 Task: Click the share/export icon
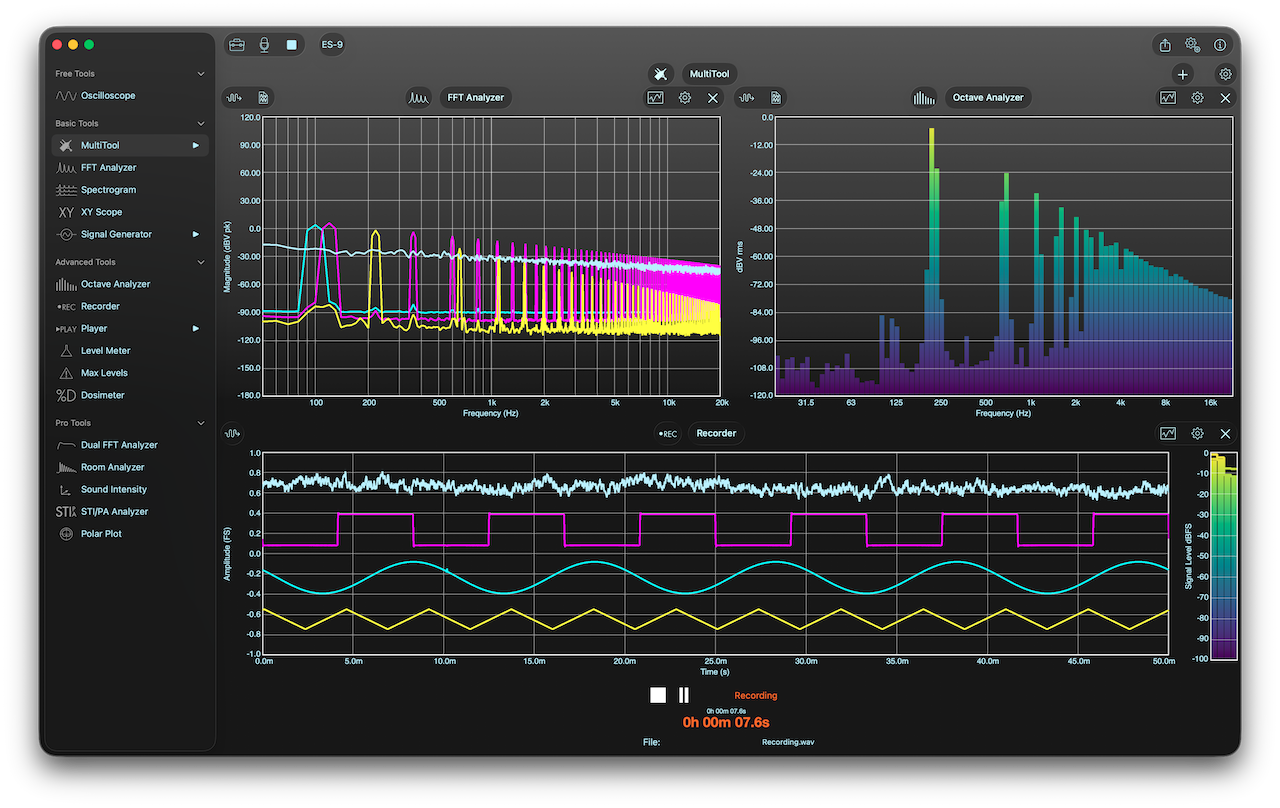coord(1165,45)
